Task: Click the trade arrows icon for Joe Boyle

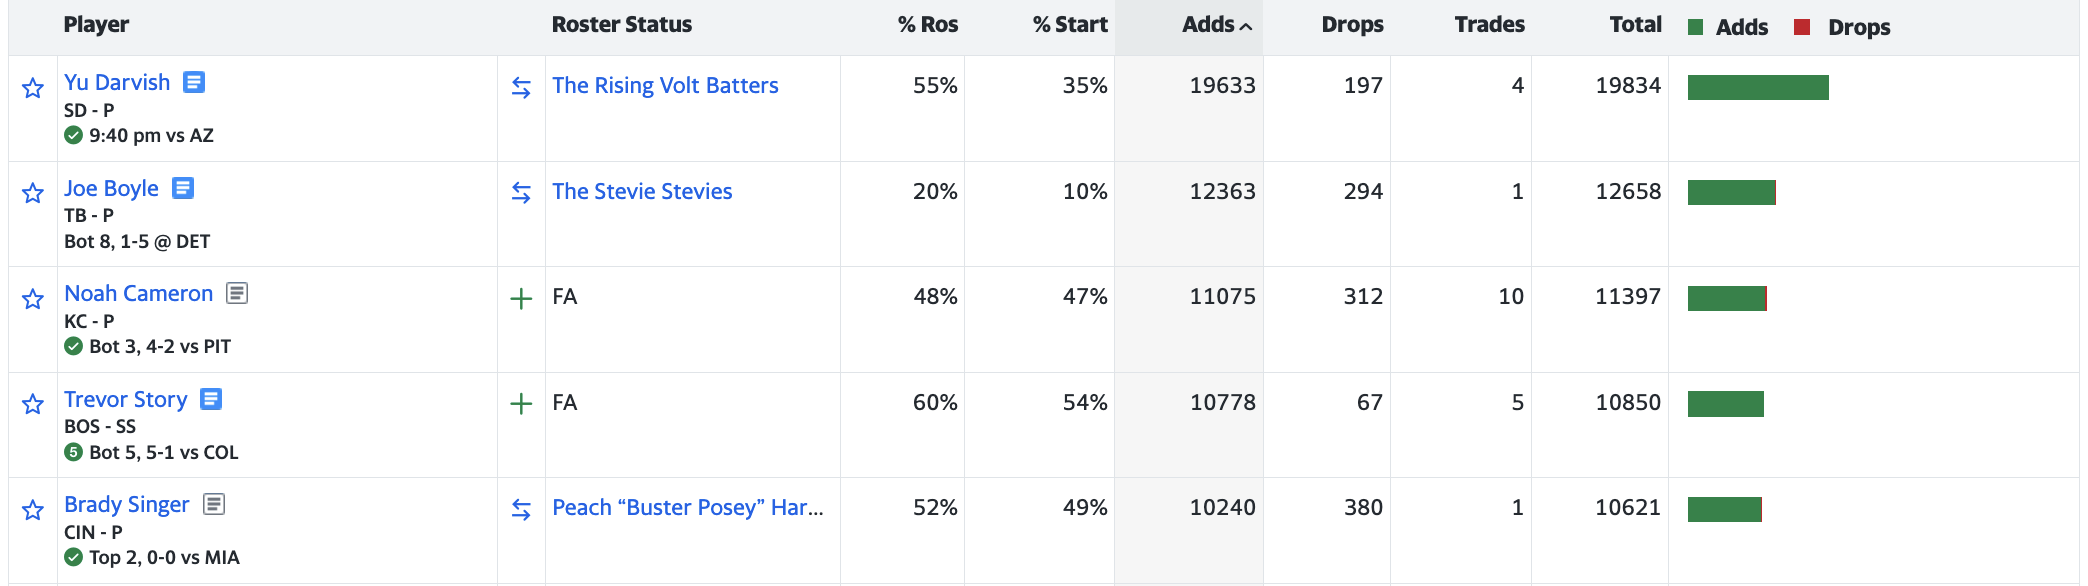Action: click(521, 192)
